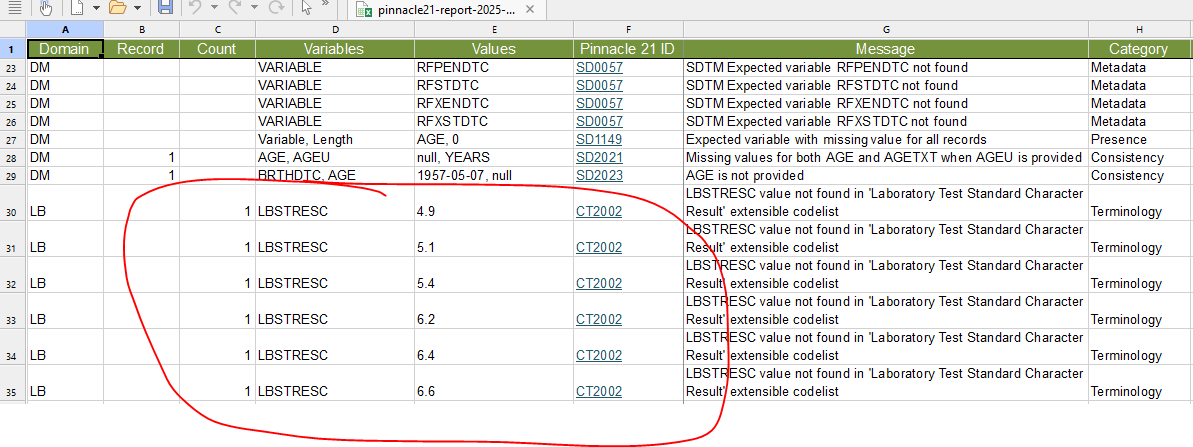Viewport: 1193px width, 447px height.
Task: Select row 23 header
Action: click(13, 67)
